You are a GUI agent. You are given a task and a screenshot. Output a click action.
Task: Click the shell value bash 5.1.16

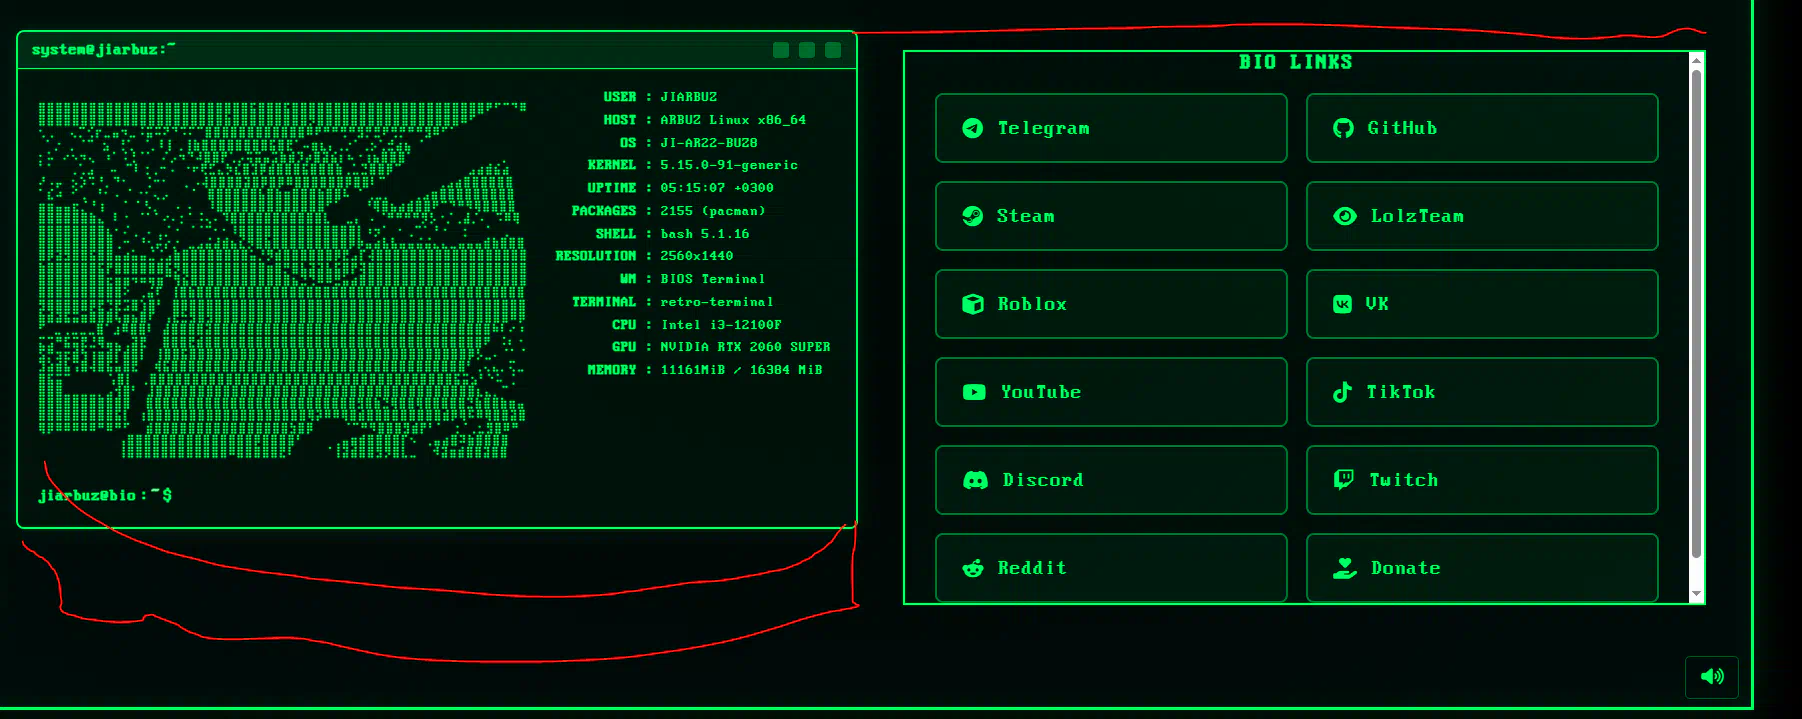705,234
